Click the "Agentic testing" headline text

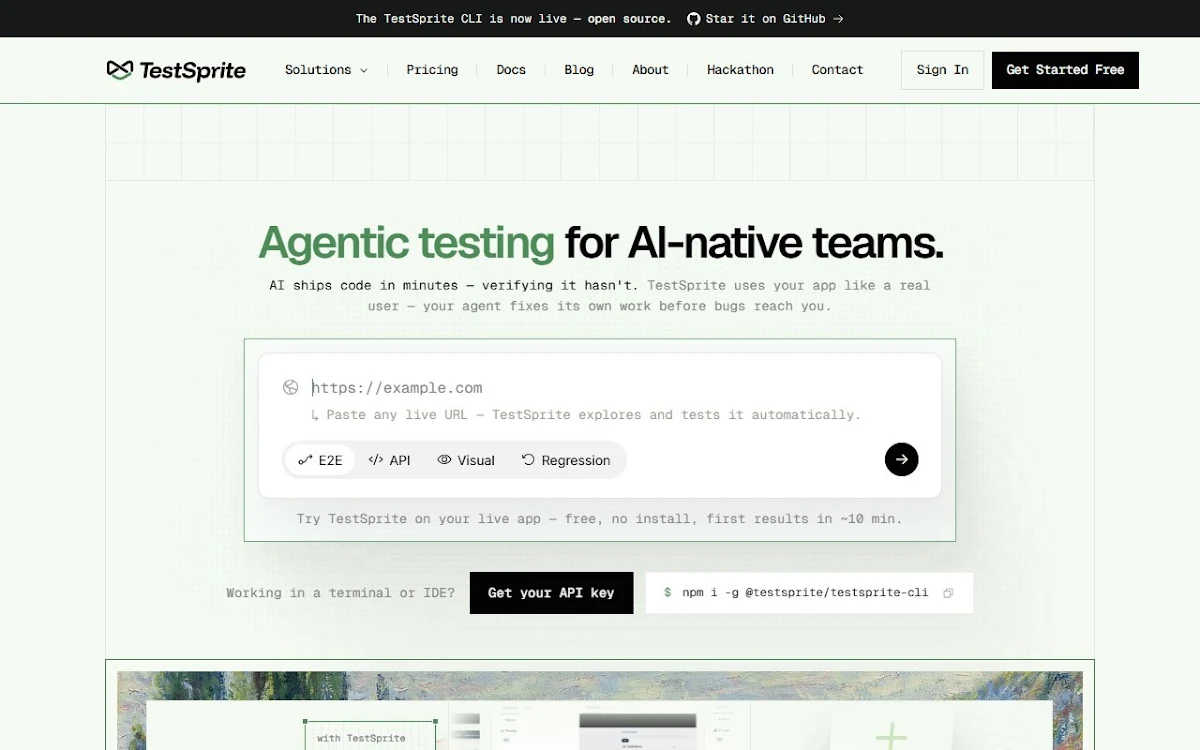[406, 243]
